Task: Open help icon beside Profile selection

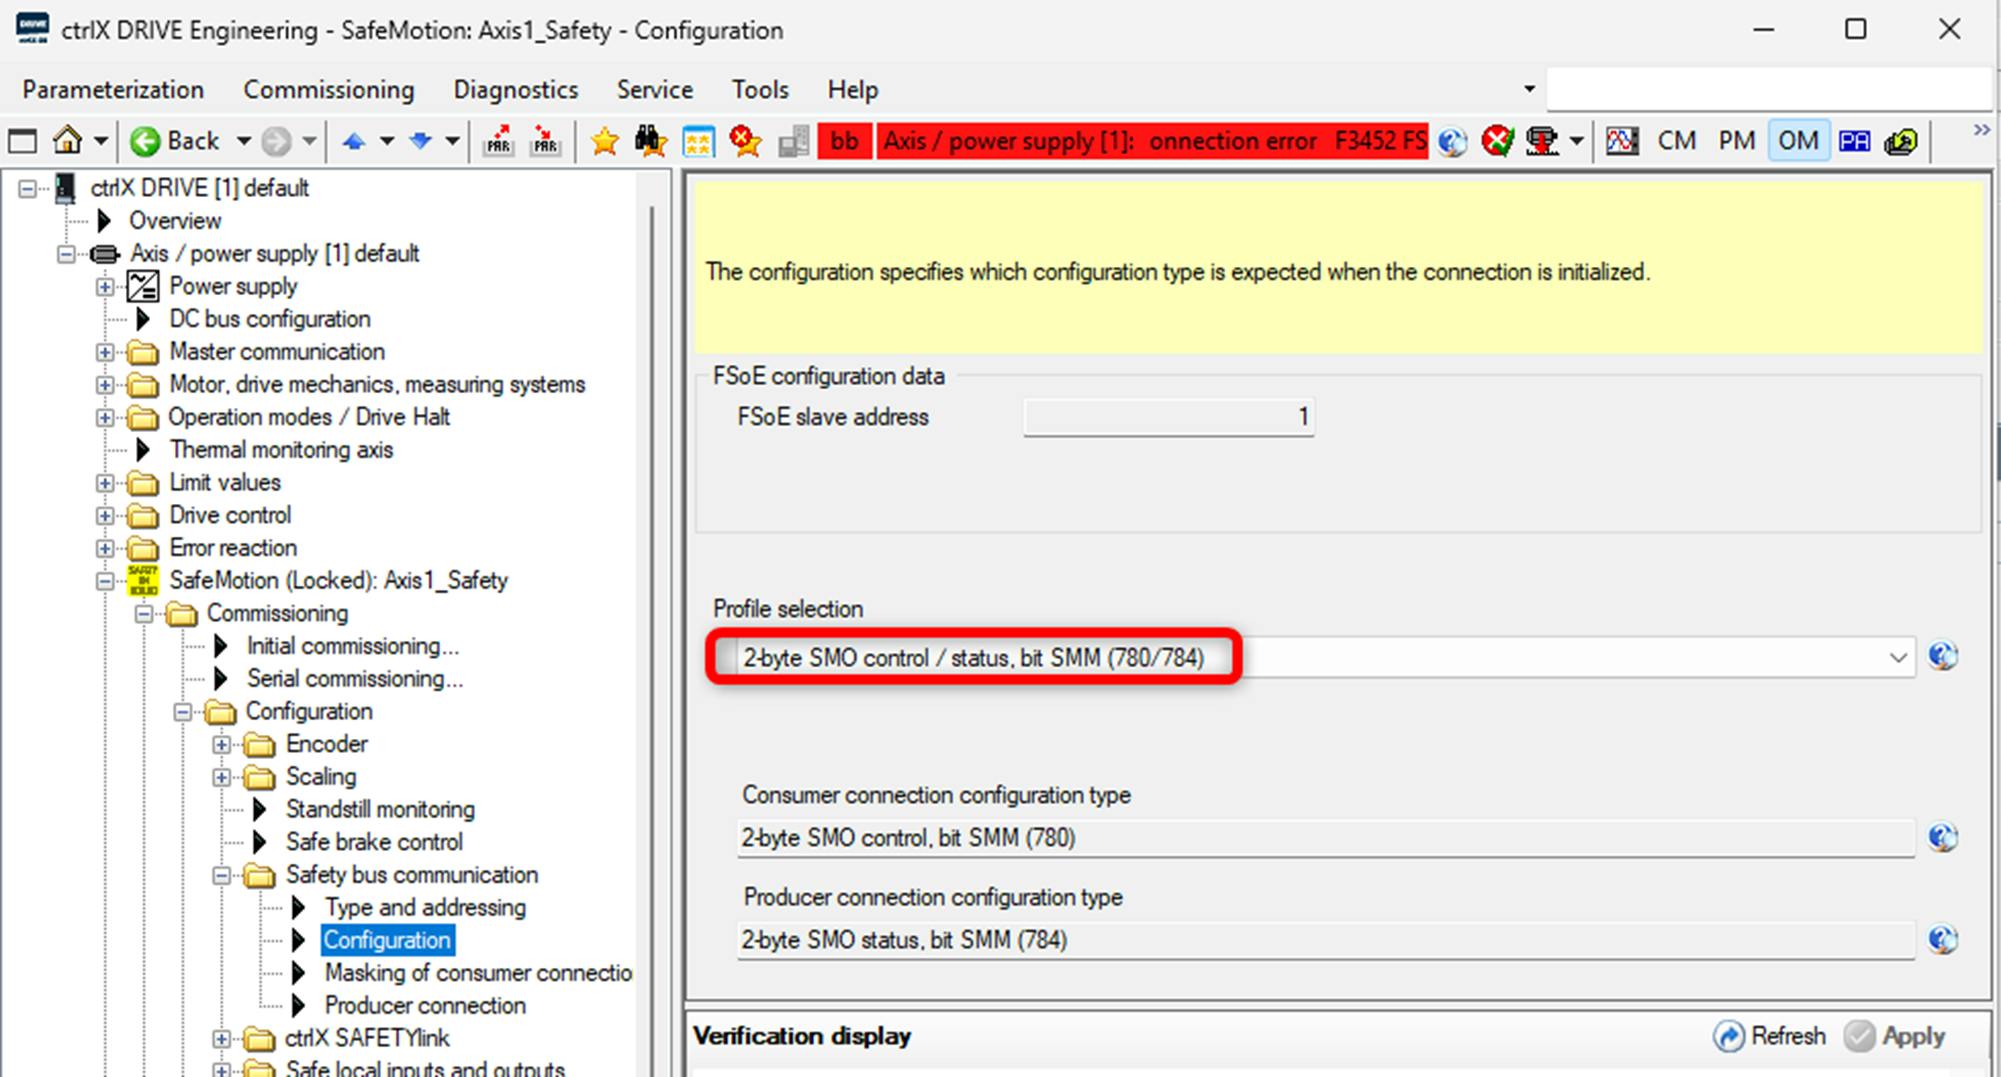Action: pyautogui.click(x=1942, y=657)
